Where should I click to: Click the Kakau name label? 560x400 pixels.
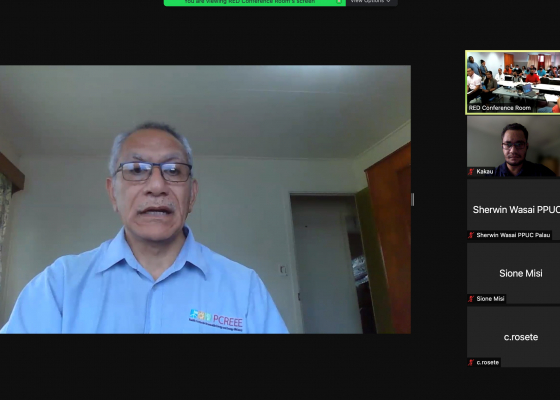(485, 172)
